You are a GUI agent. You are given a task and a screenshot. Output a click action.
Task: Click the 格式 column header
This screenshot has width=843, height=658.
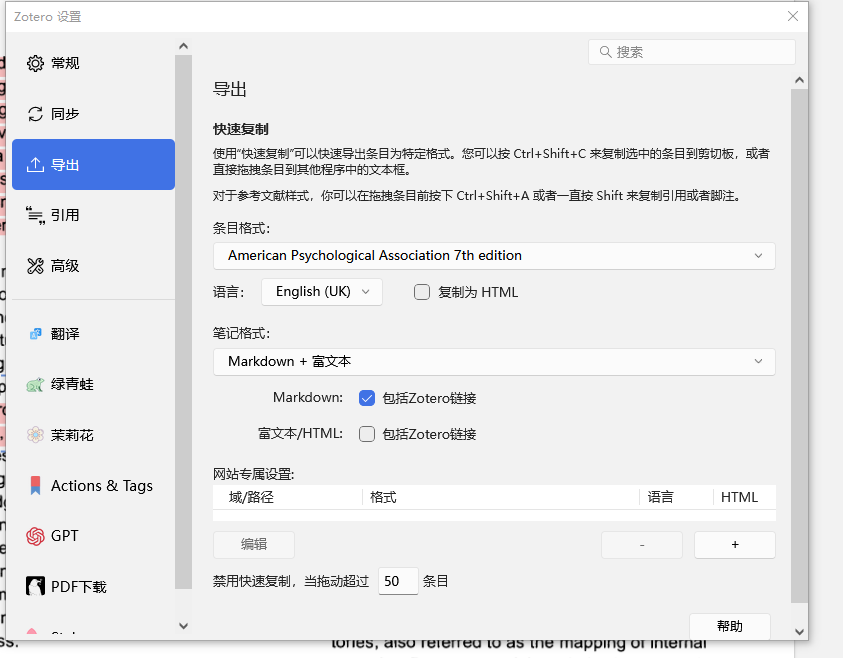(x=501, y=497)
